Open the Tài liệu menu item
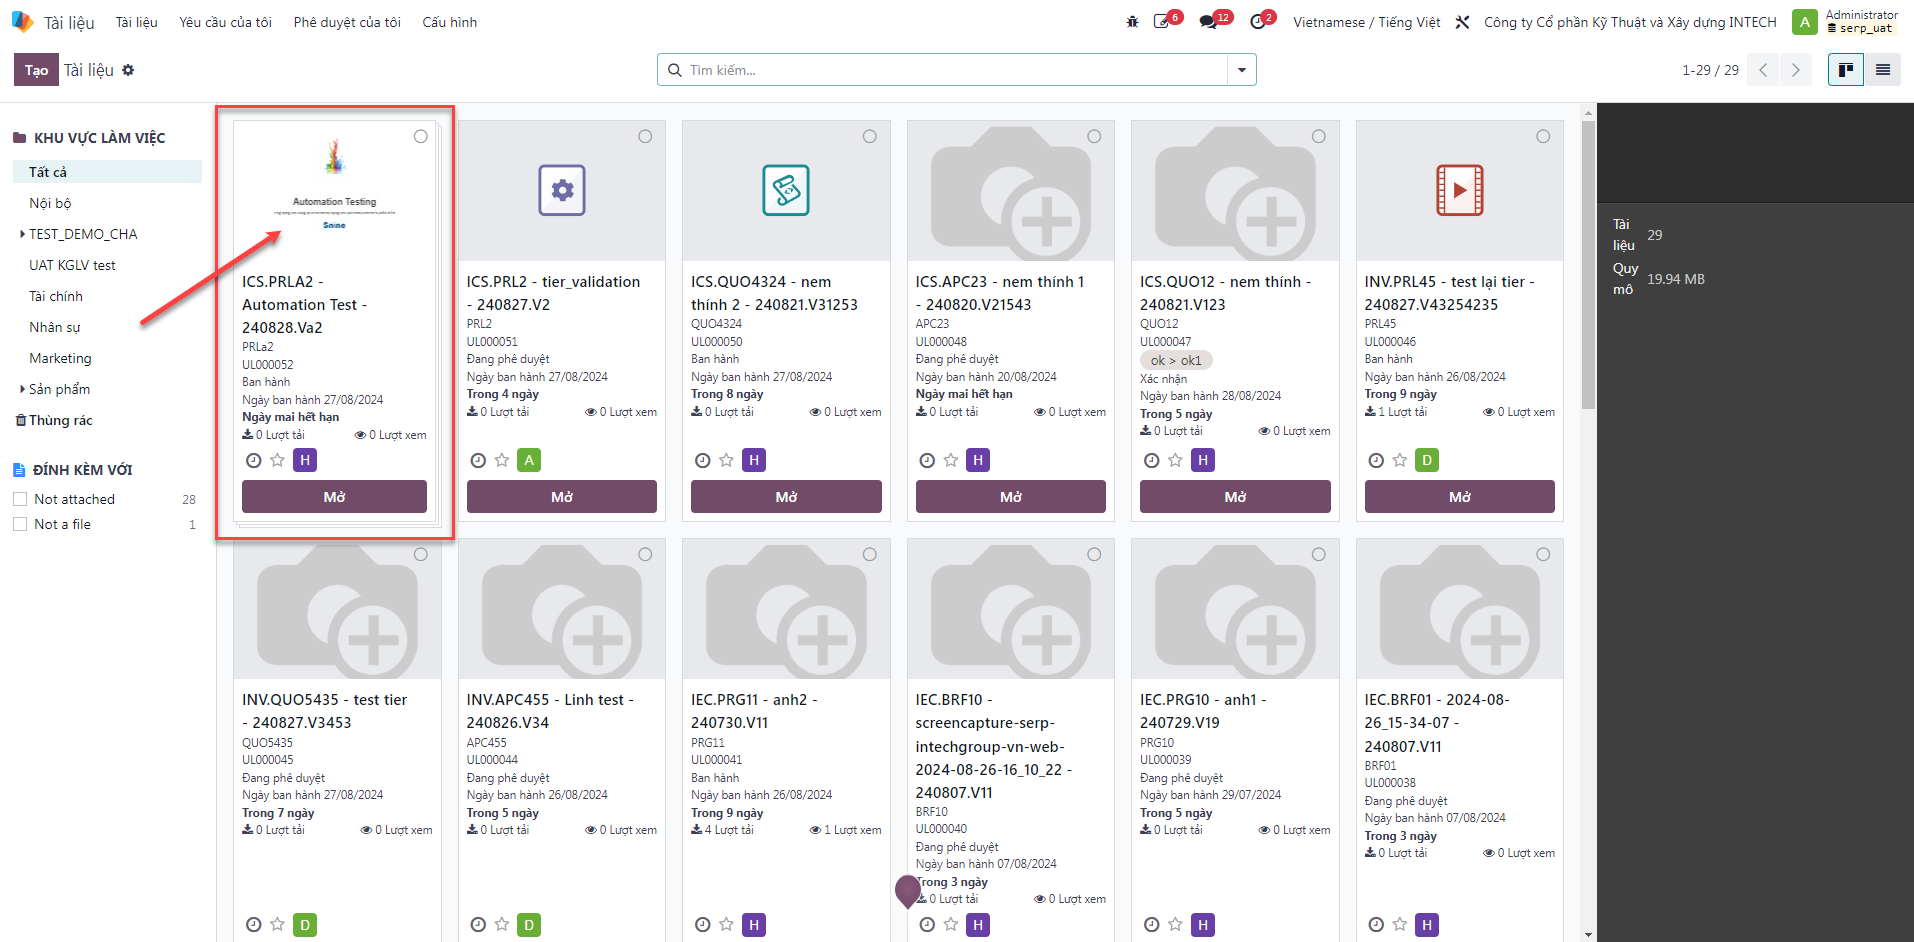Screen dimensions: 1914x942 pyautogui.click(x=136, y=22)
